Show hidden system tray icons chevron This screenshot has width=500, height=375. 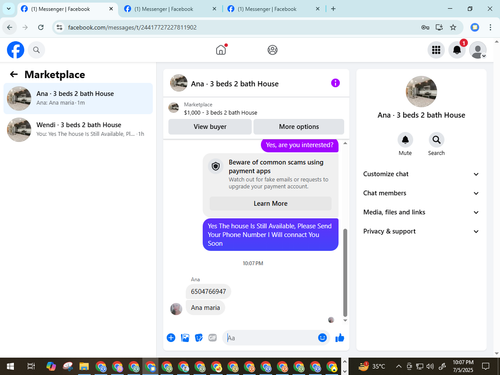pyautogui.click(x=398, y=367)
